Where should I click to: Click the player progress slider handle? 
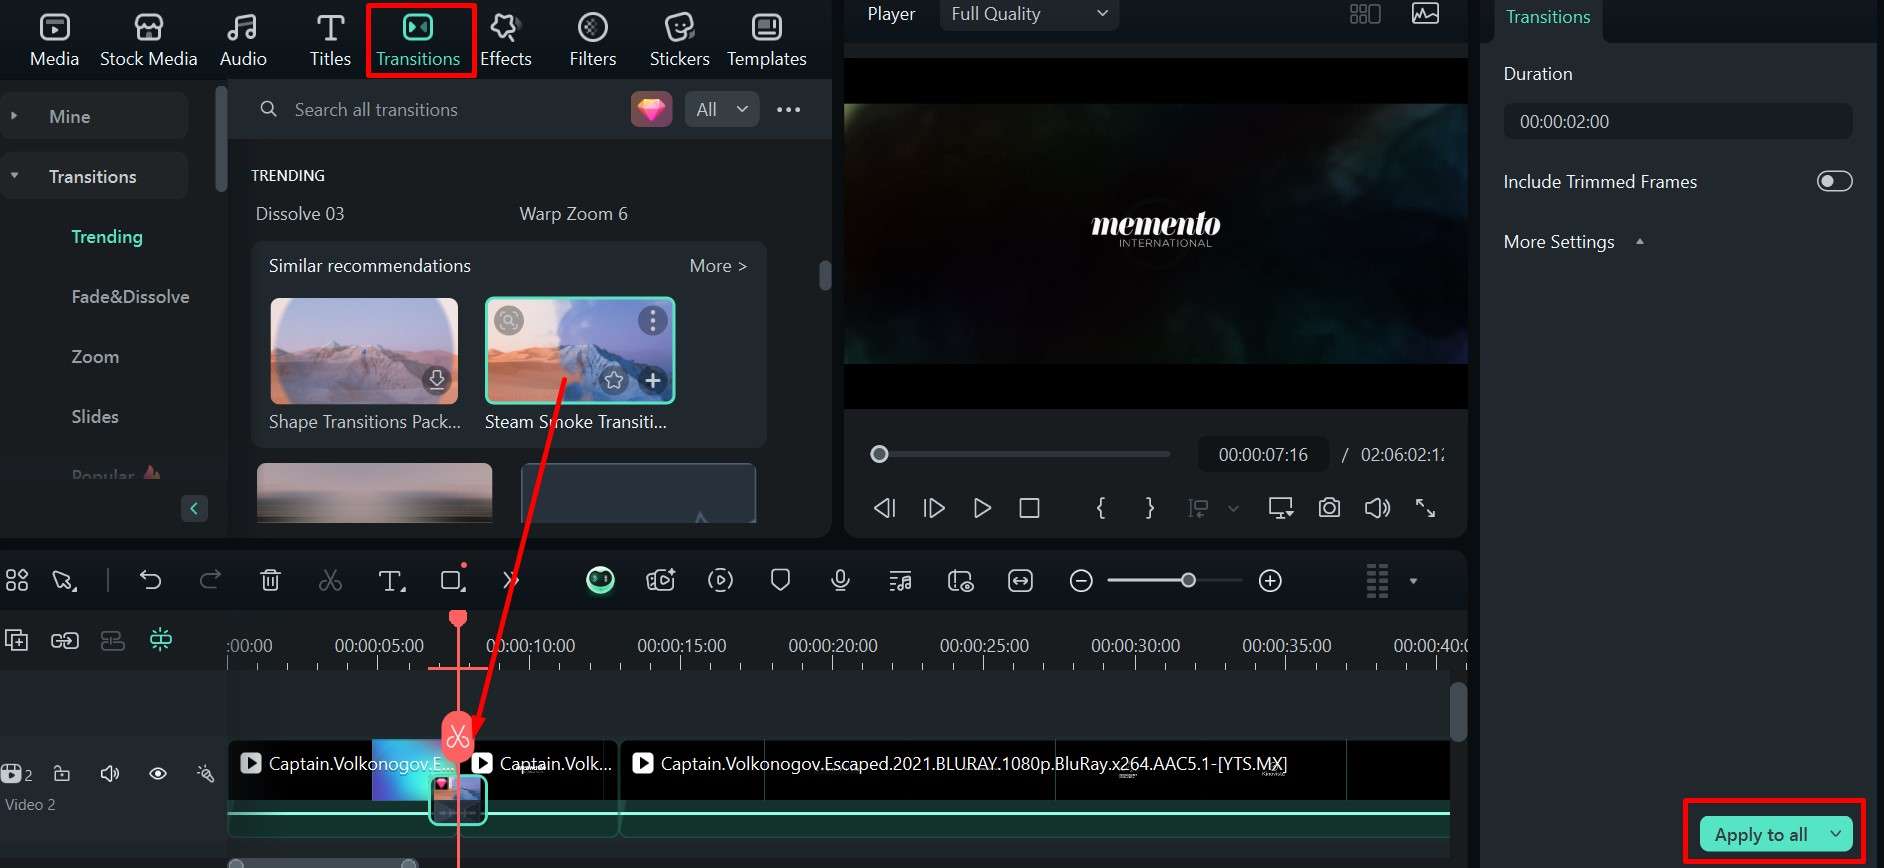[x=879, y=454]
